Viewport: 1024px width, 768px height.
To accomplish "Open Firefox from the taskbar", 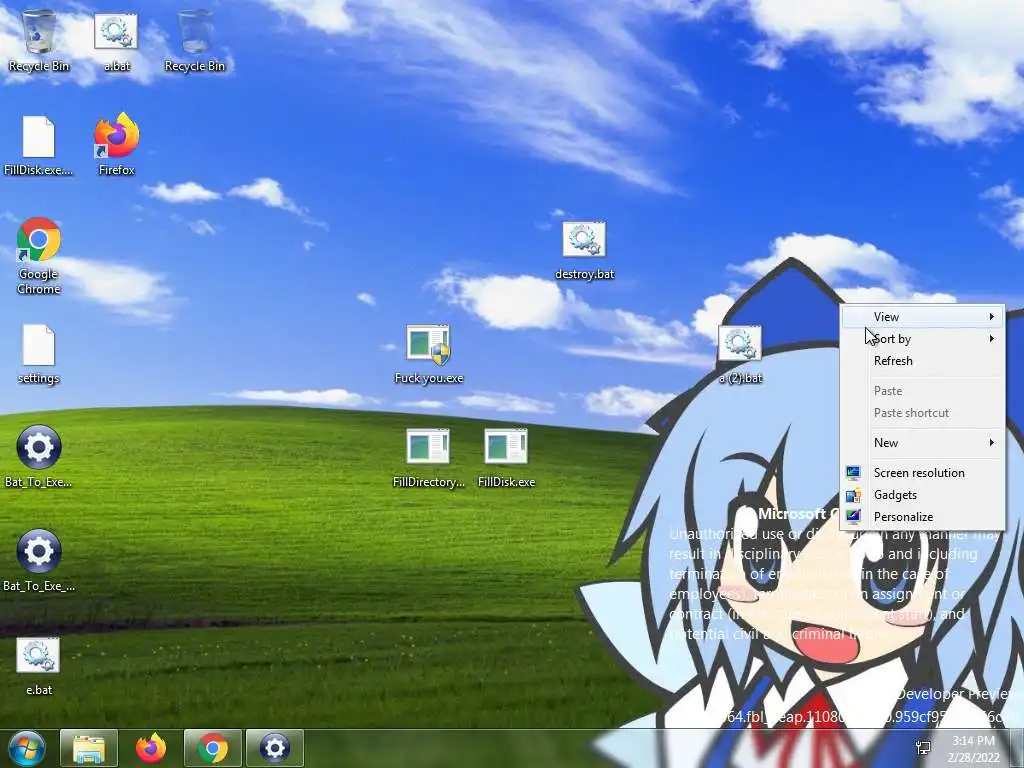I will (151, 748).
